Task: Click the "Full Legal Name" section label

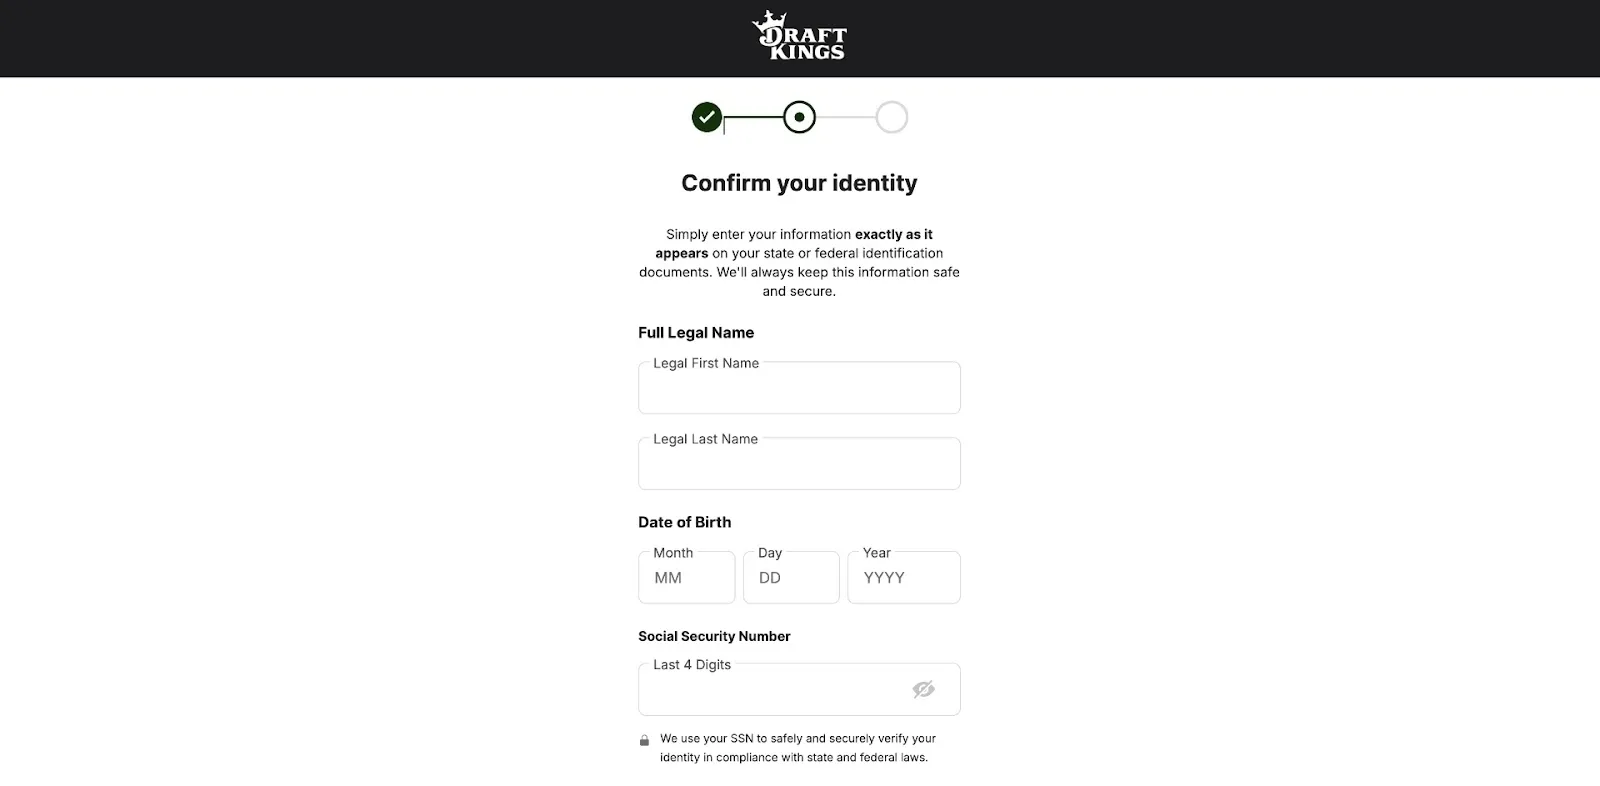Action: click(696, 333)
